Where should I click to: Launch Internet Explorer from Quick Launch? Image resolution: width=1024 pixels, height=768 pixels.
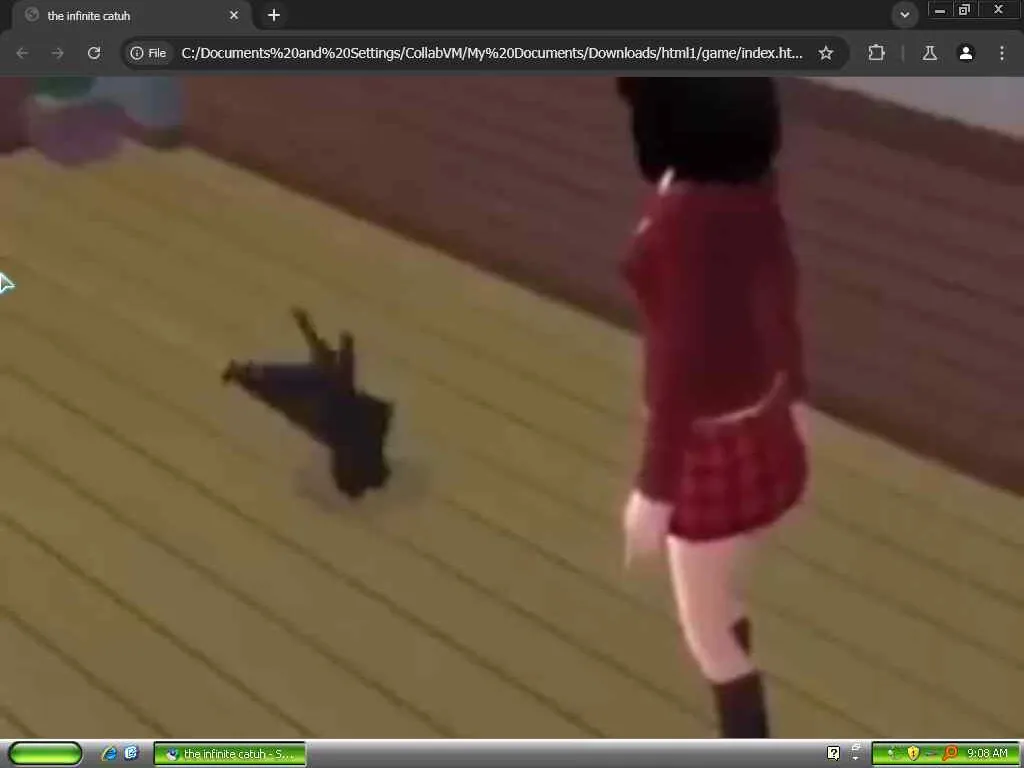click(110, 754)
